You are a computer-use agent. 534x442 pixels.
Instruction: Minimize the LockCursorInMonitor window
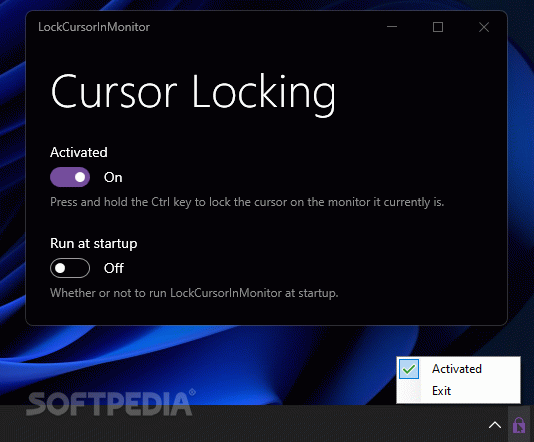coord(392,27)
